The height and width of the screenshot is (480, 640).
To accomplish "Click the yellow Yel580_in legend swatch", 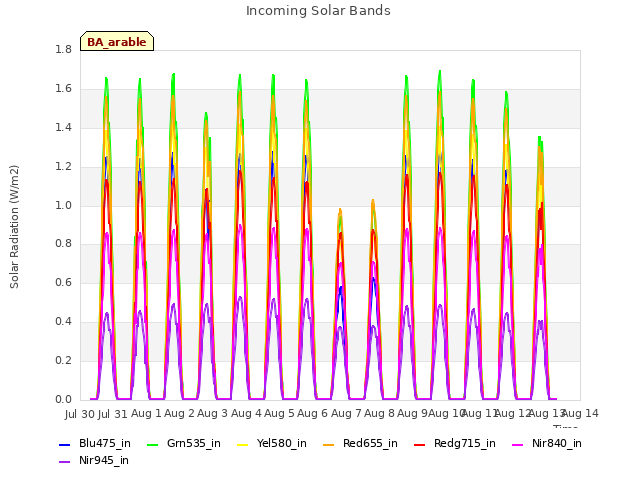I will 242,444.
